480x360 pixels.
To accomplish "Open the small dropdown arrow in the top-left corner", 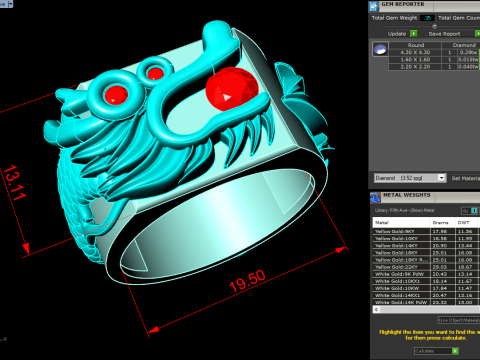I will (x=10, y=4).
